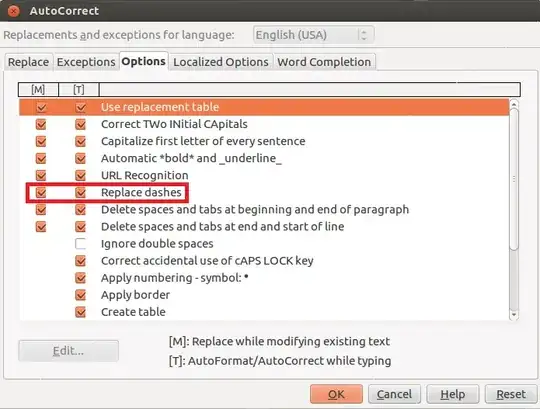This screenshot has width=540, height=409.
Task: Toggle [M] checkbox for Use replacement table
Action: pyautogui.click(x=41, y=107)
